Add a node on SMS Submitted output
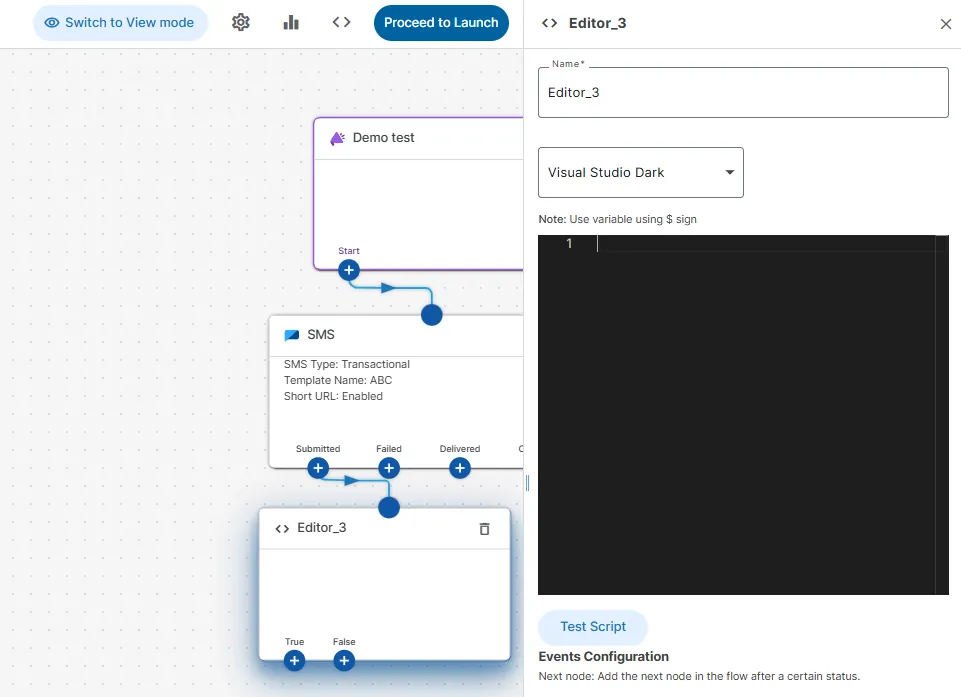Screen dimensions: 961x697 coord(318,468)
